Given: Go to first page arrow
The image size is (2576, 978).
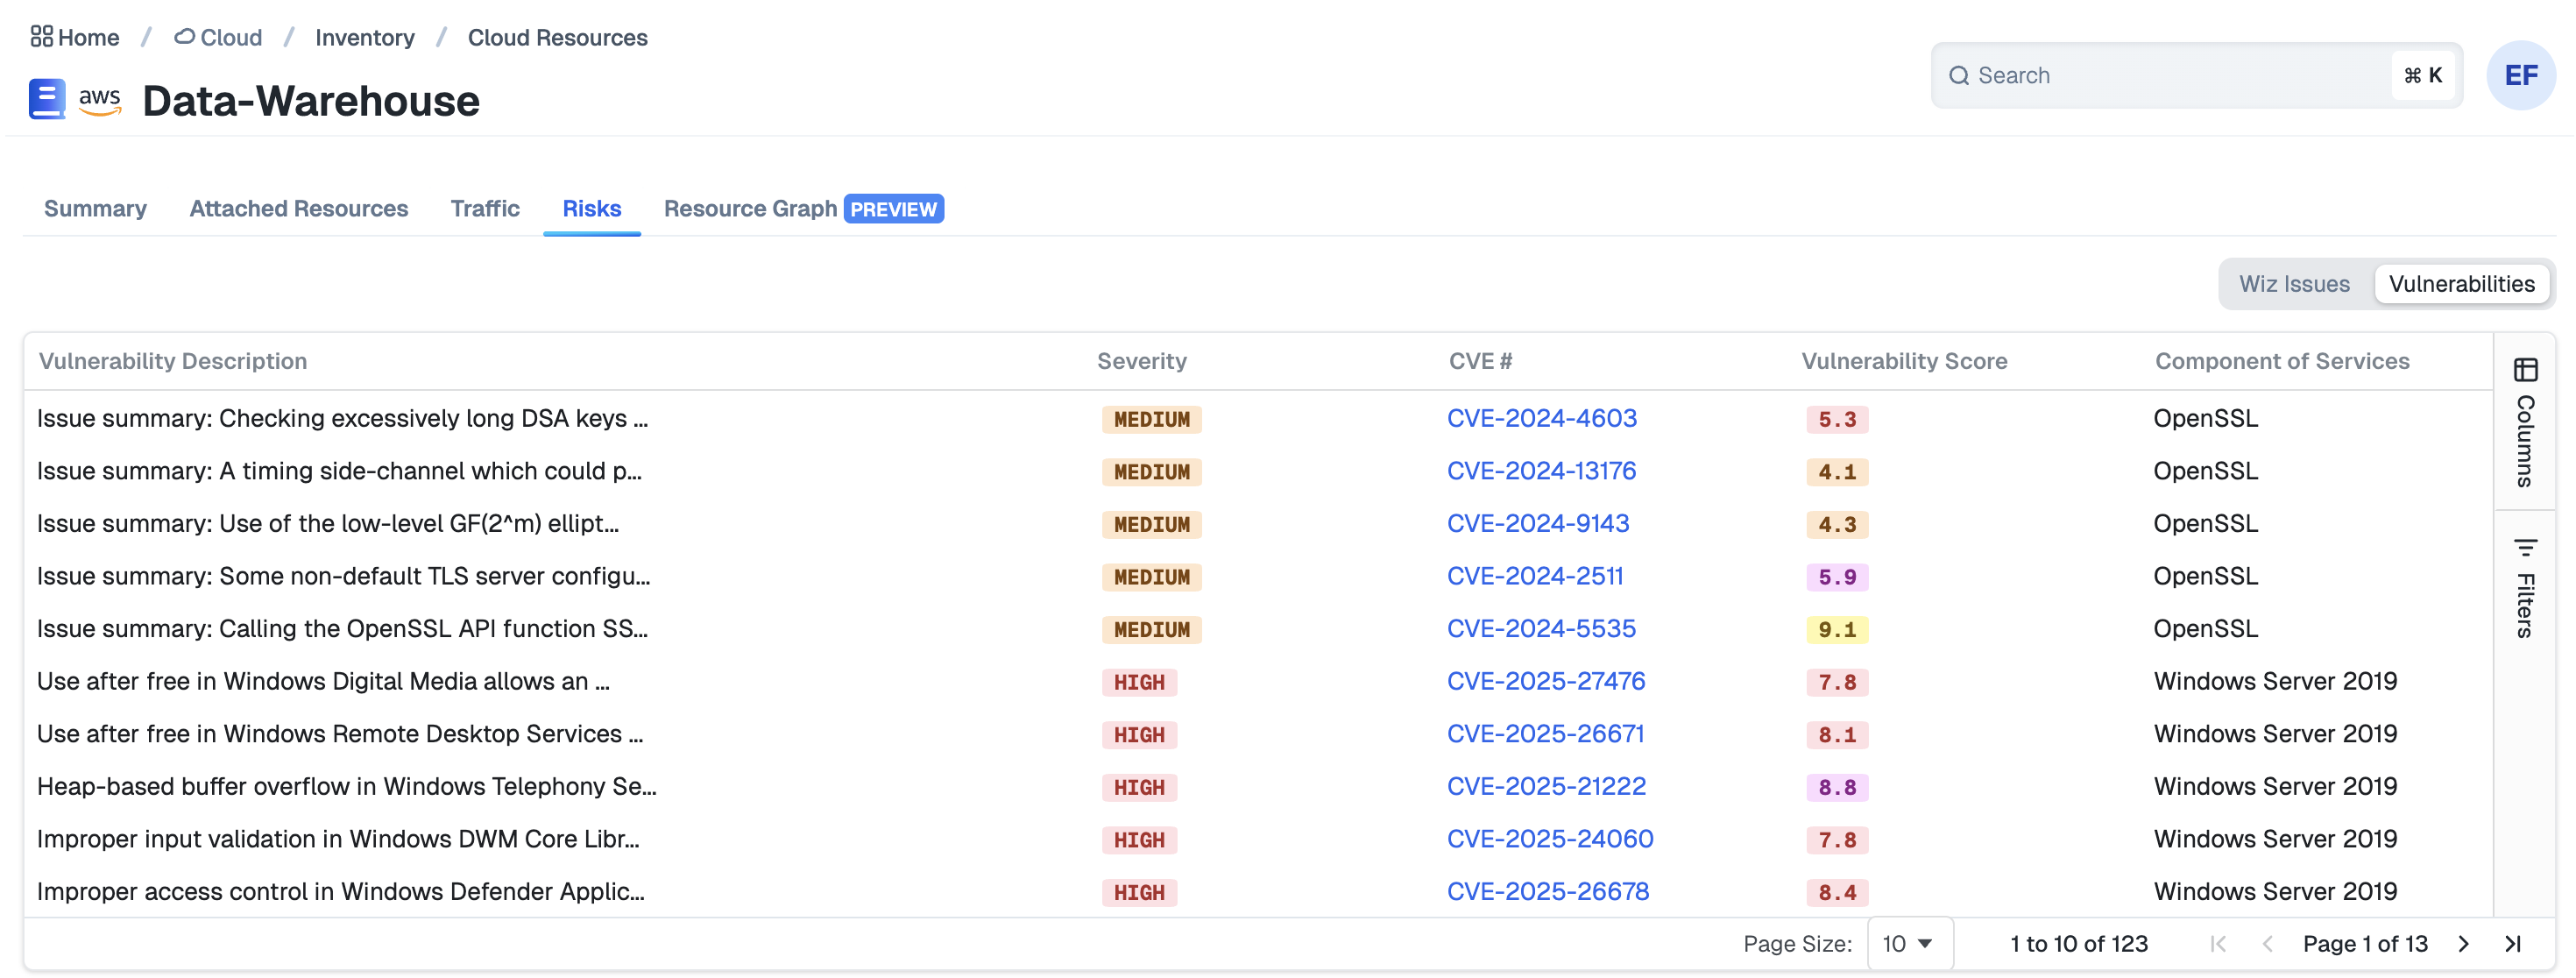Looking at the screenshot, I should pos(2218,943).
